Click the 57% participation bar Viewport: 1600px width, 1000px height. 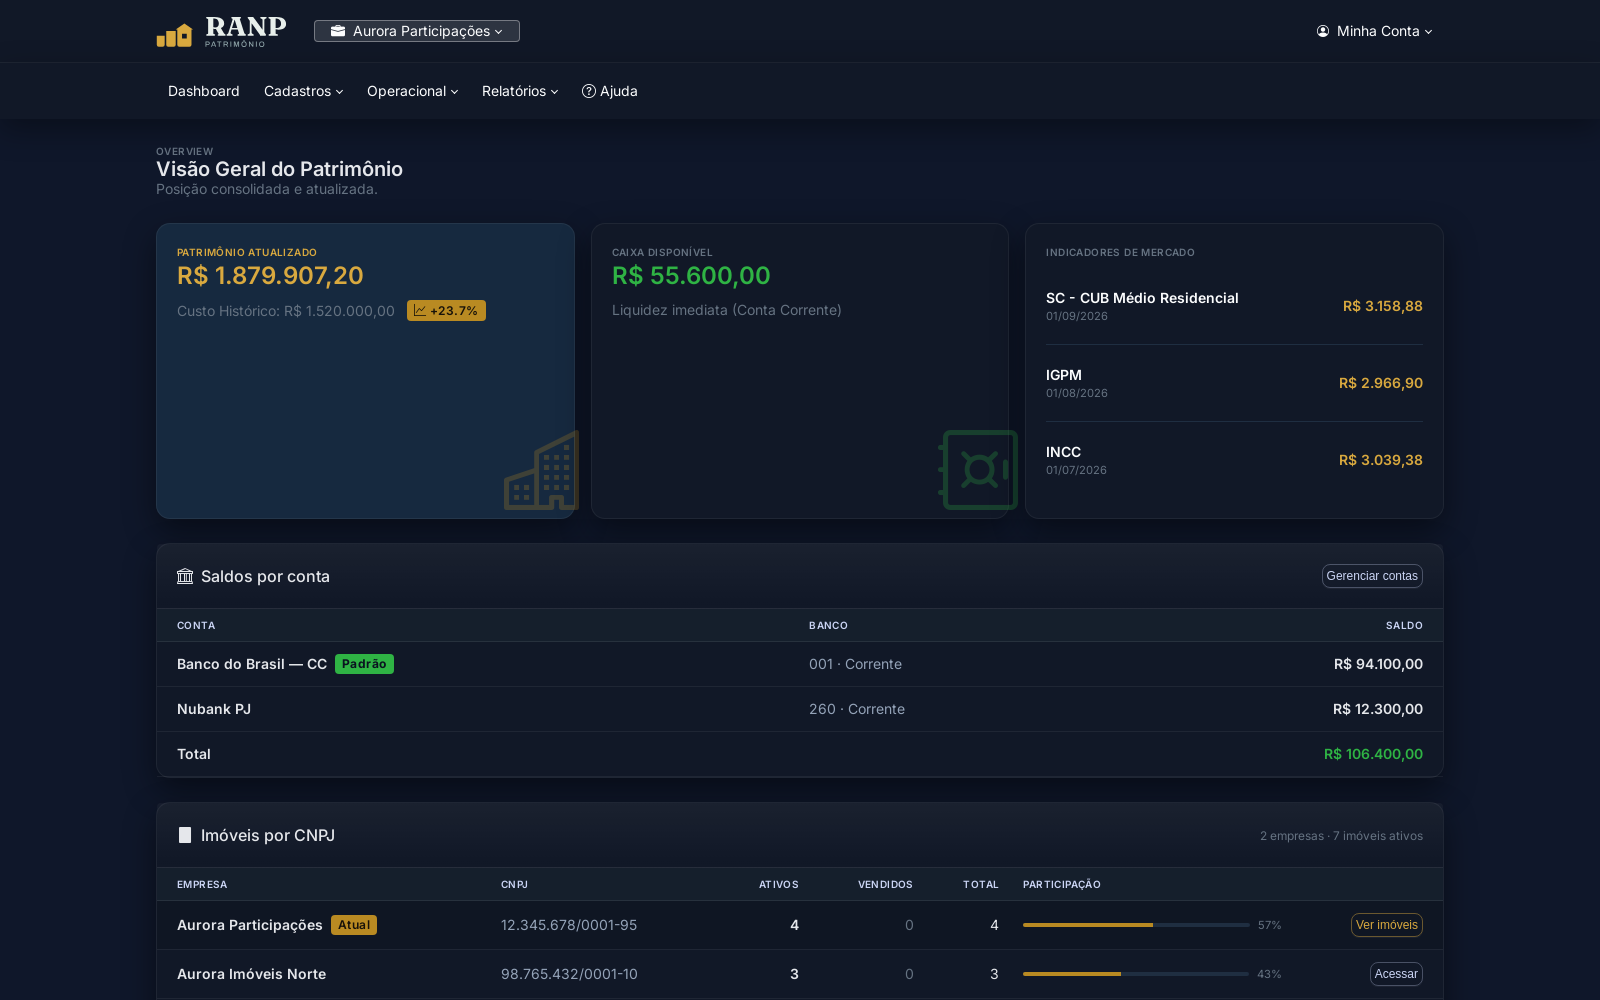coord(1136,925)
